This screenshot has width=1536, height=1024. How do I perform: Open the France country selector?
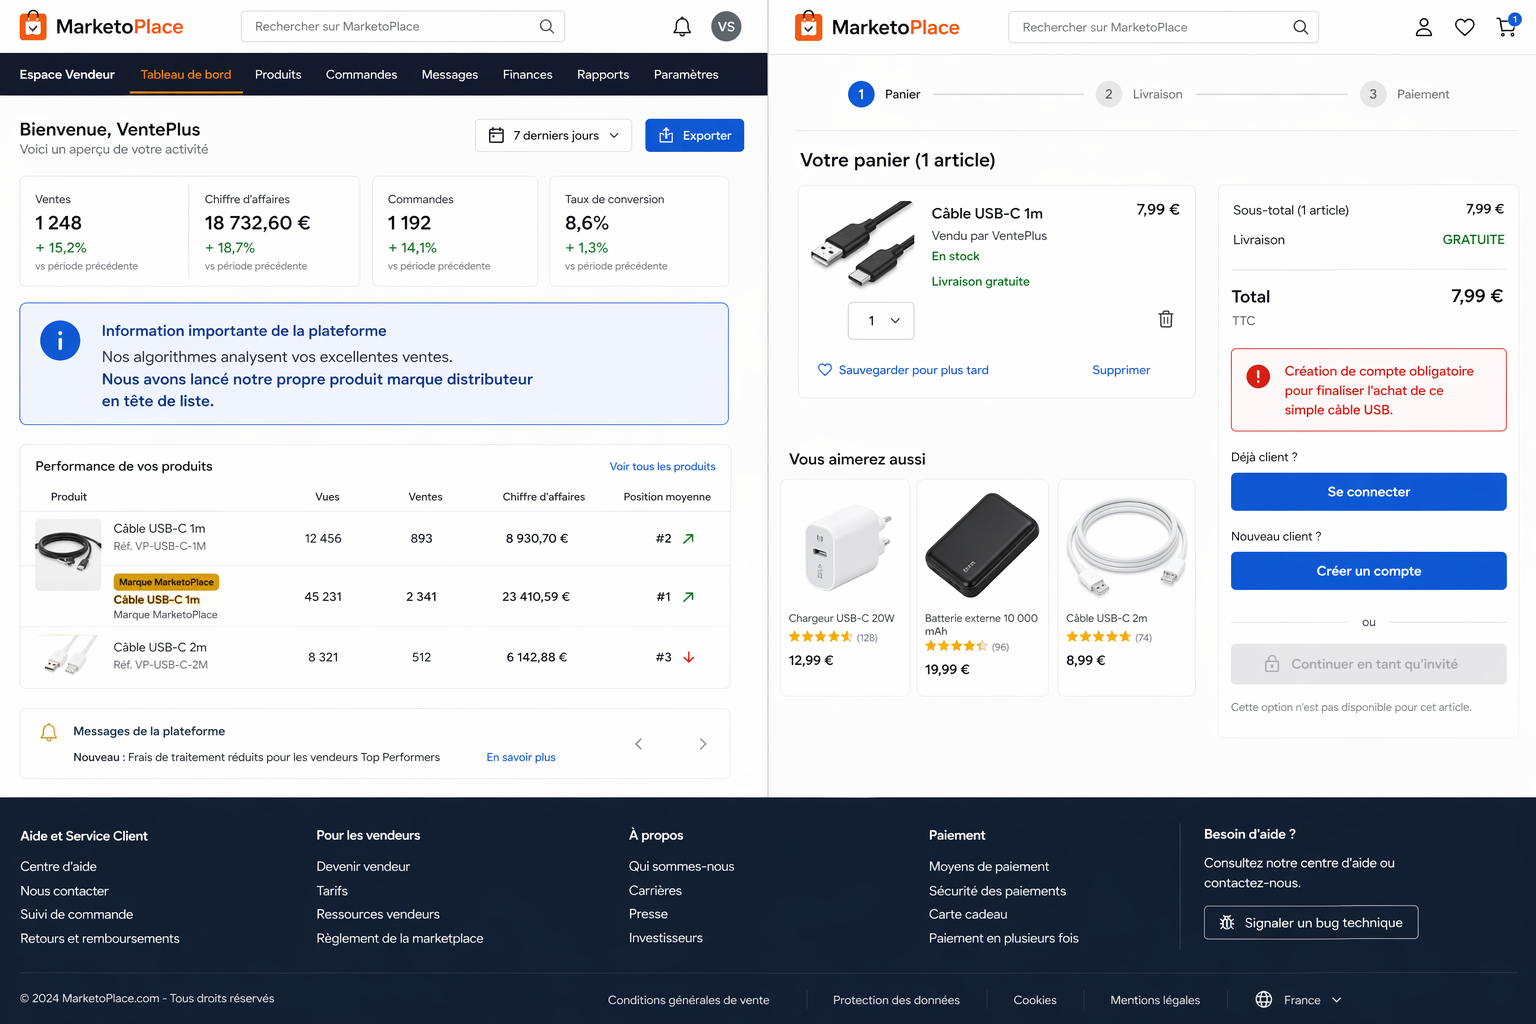coord(1299,1000)
